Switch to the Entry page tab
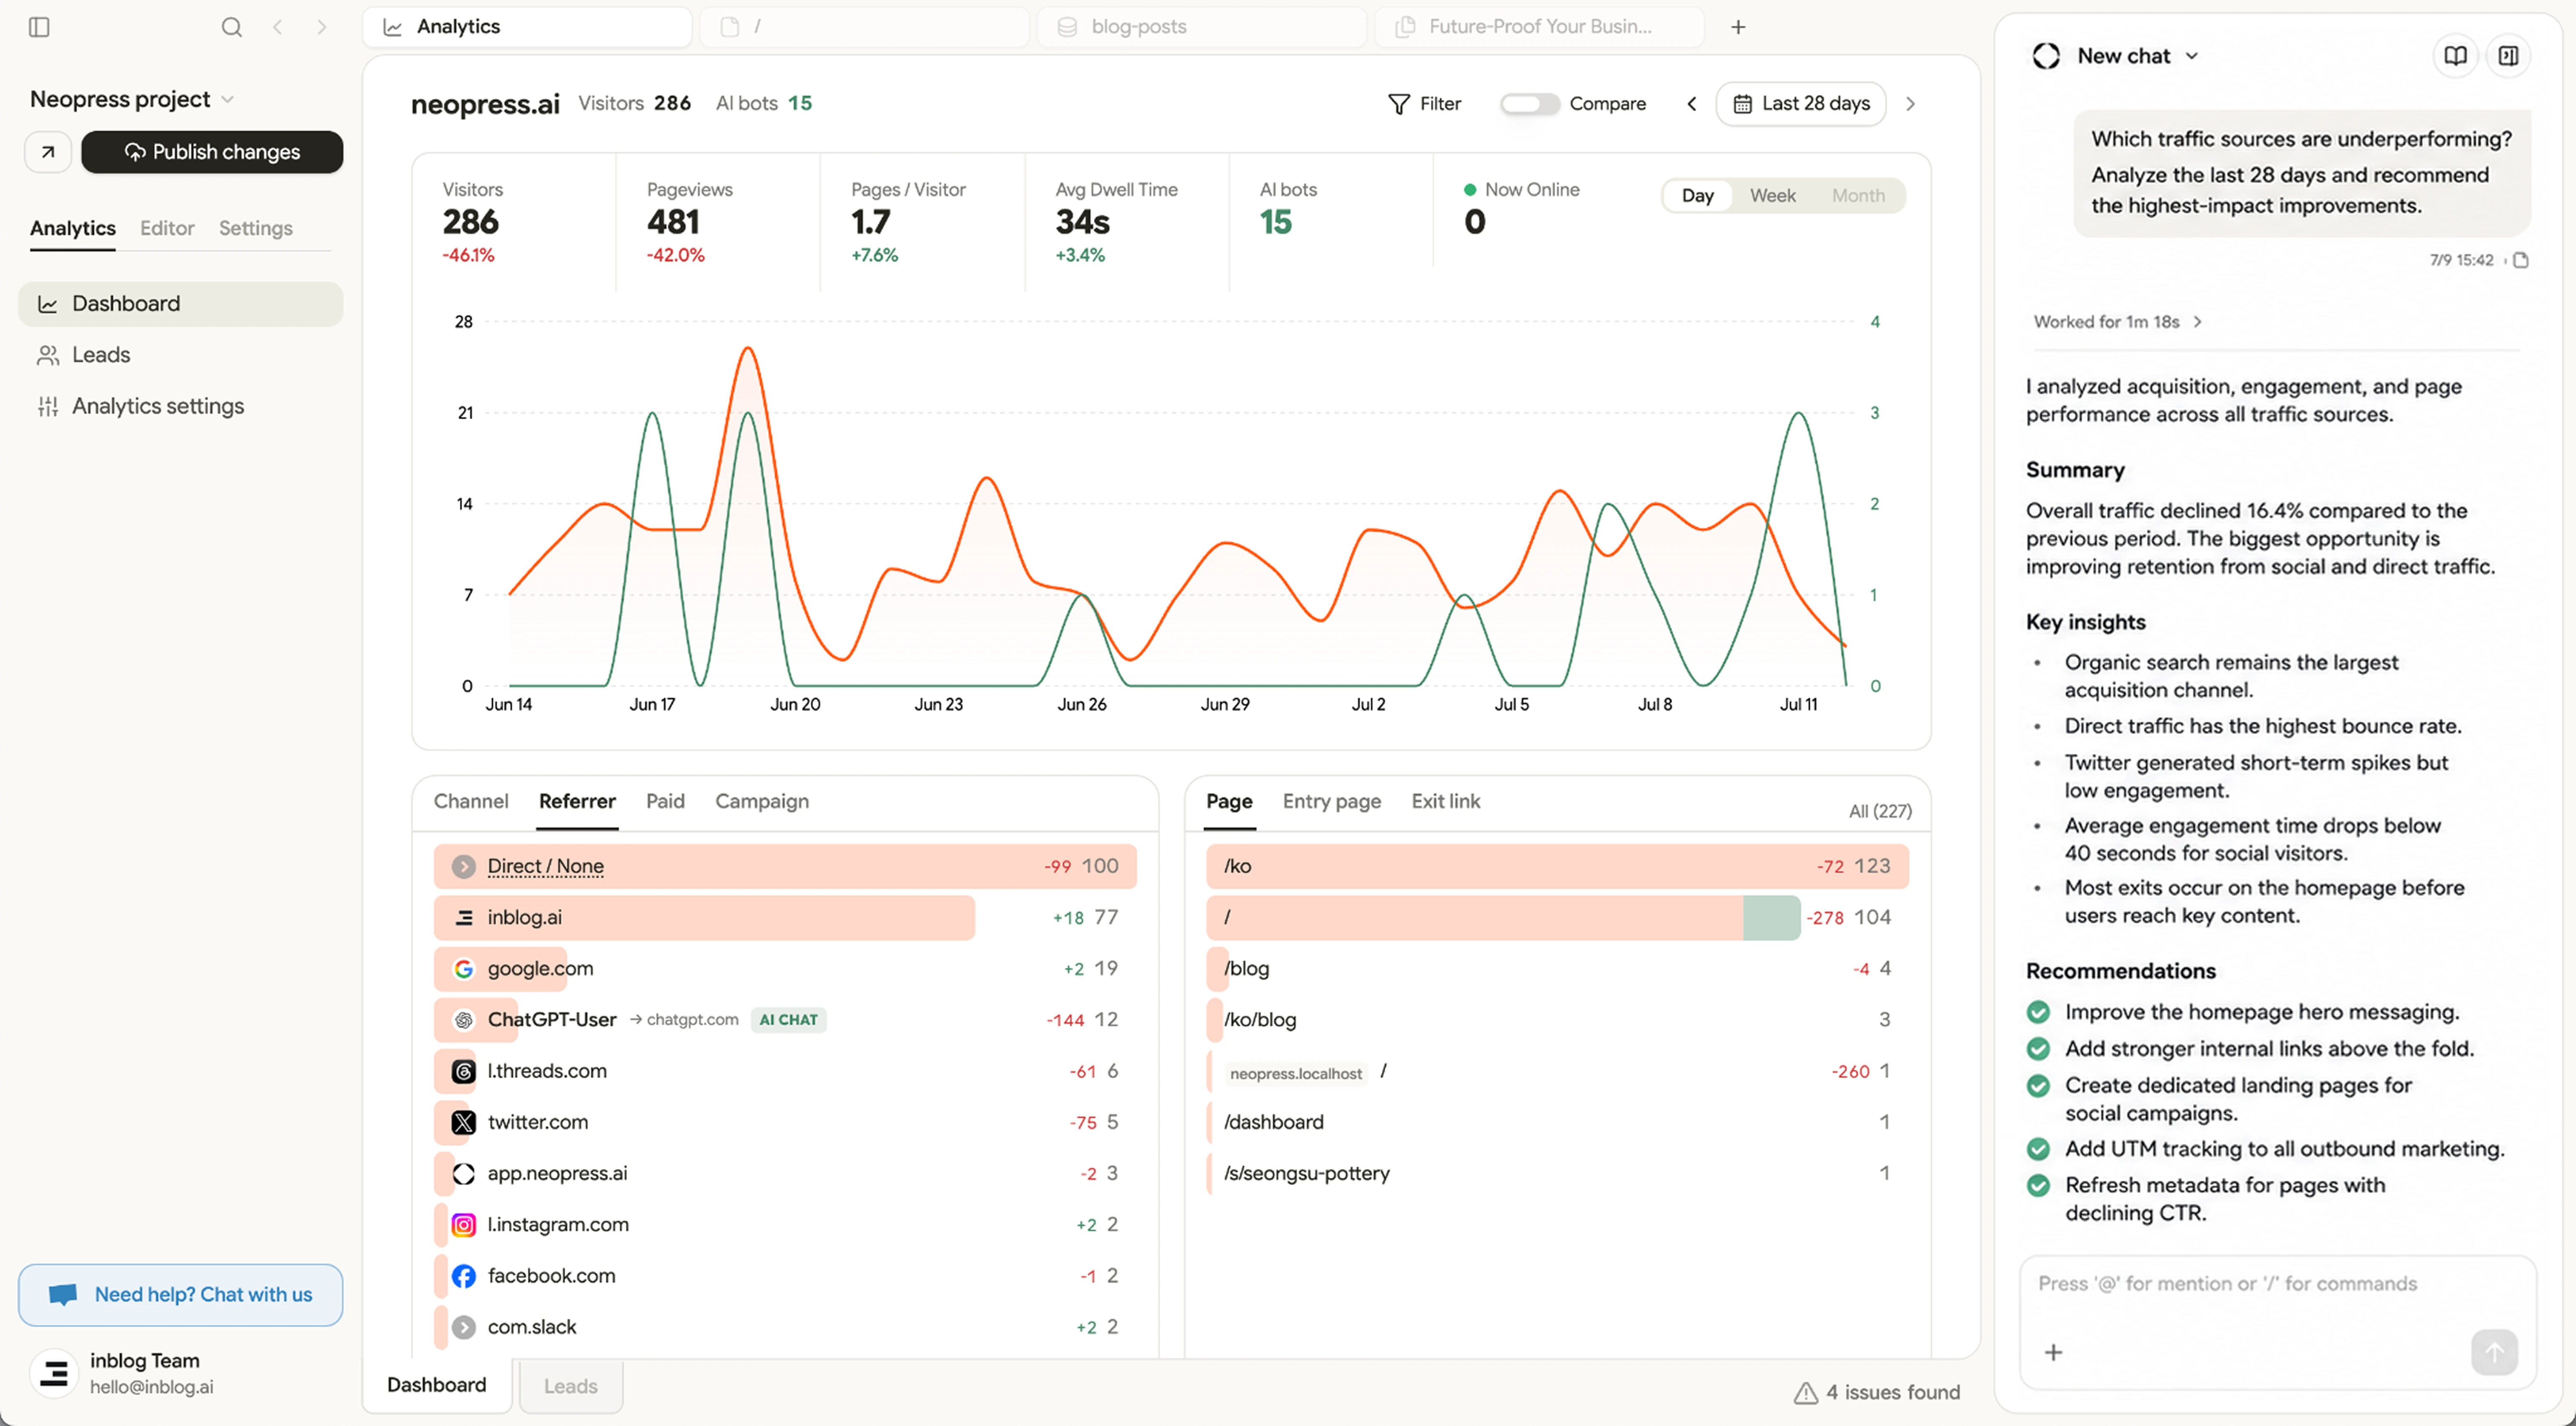 click(1331, 801)
